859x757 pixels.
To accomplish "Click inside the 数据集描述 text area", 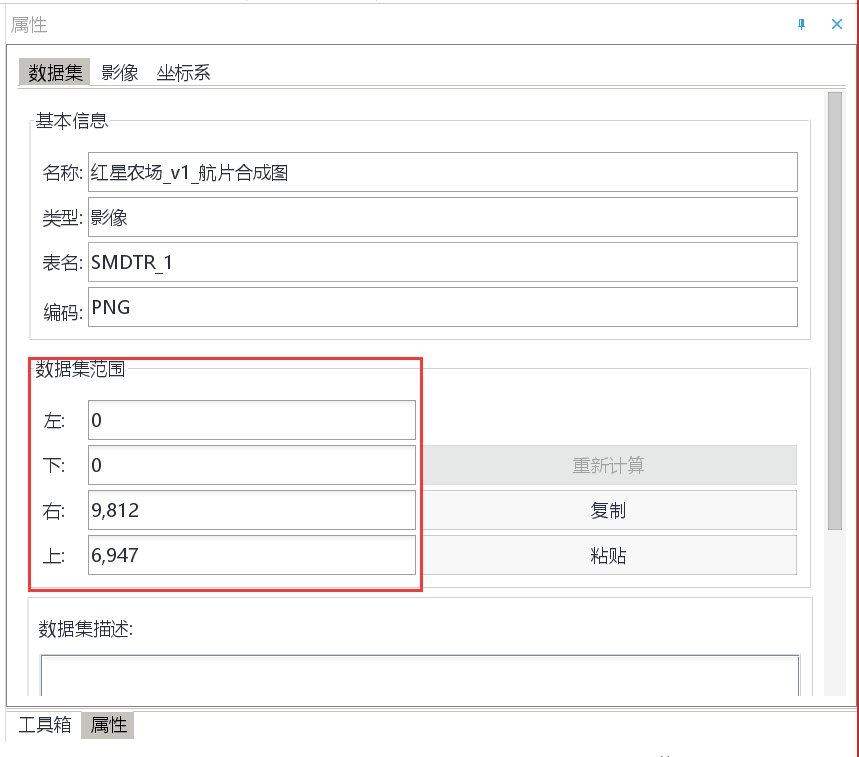I will (x=420, y=675).
